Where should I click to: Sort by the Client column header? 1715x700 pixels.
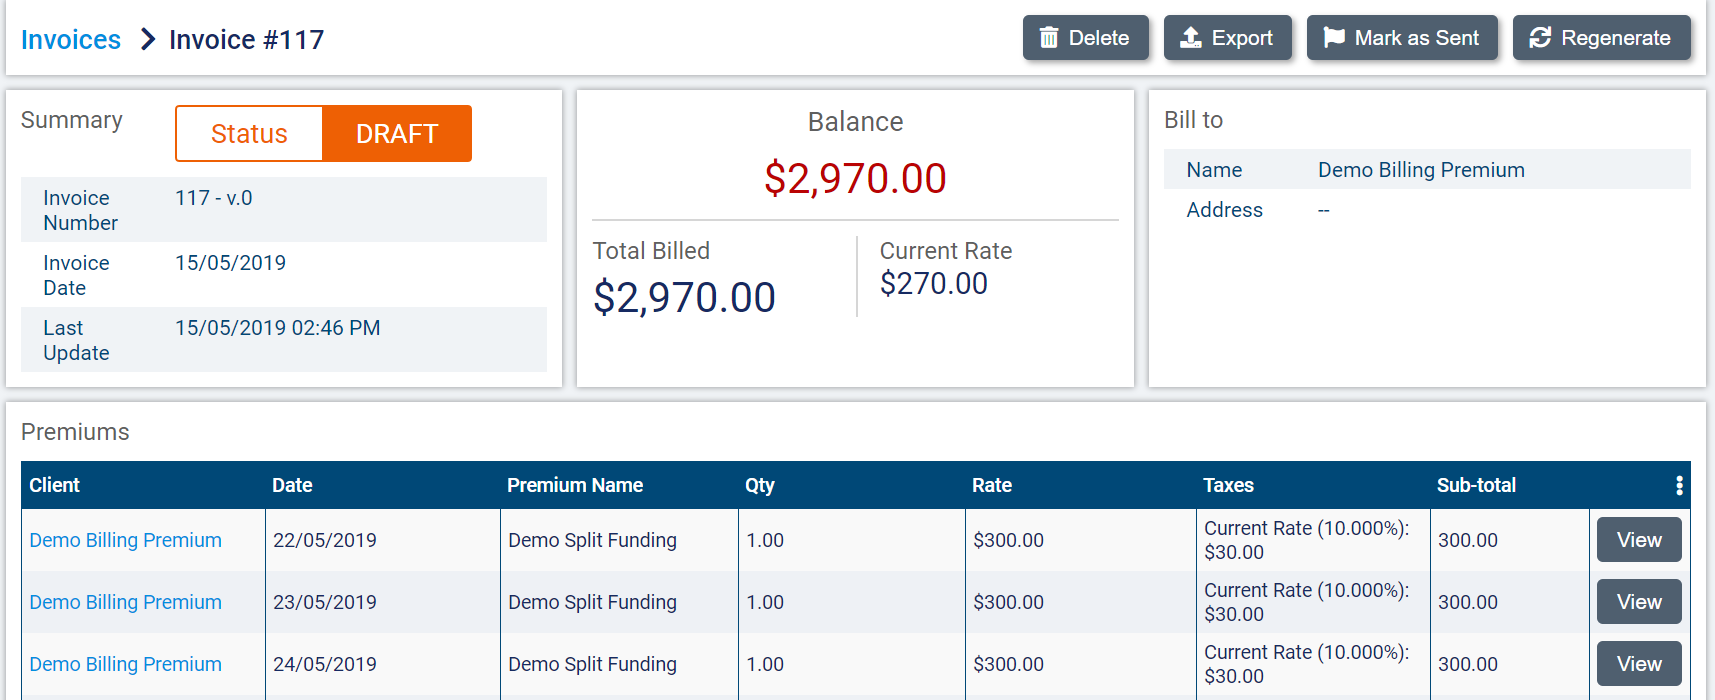(x=55, y=485)
